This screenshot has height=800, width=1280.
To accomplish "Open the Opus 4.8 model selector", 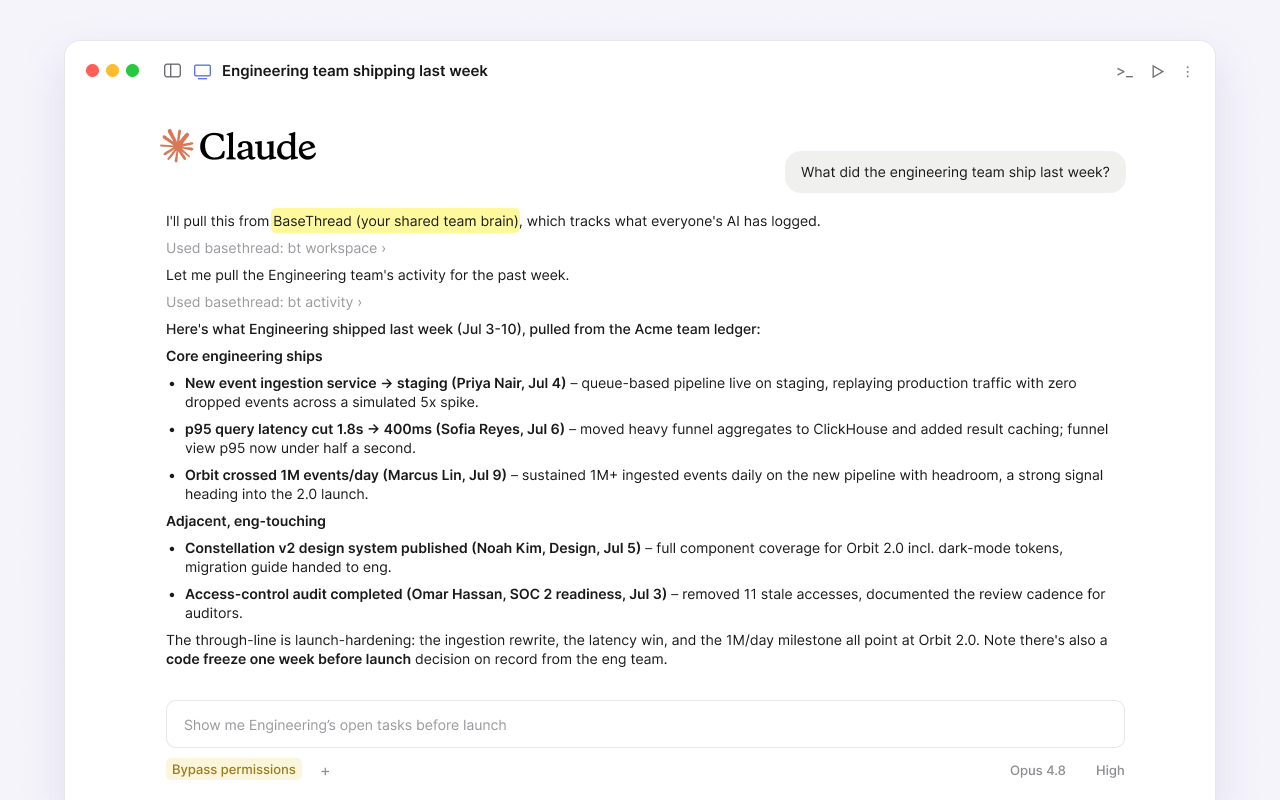I will click(x=1038, y=770).
